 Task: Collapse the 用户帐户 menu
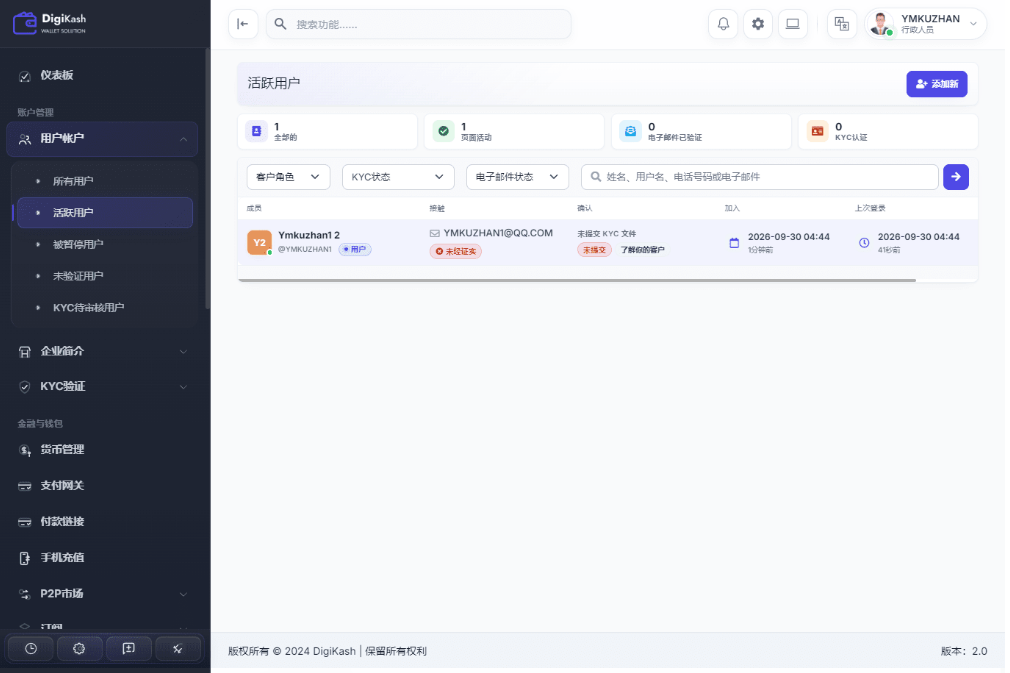[102, 138]
